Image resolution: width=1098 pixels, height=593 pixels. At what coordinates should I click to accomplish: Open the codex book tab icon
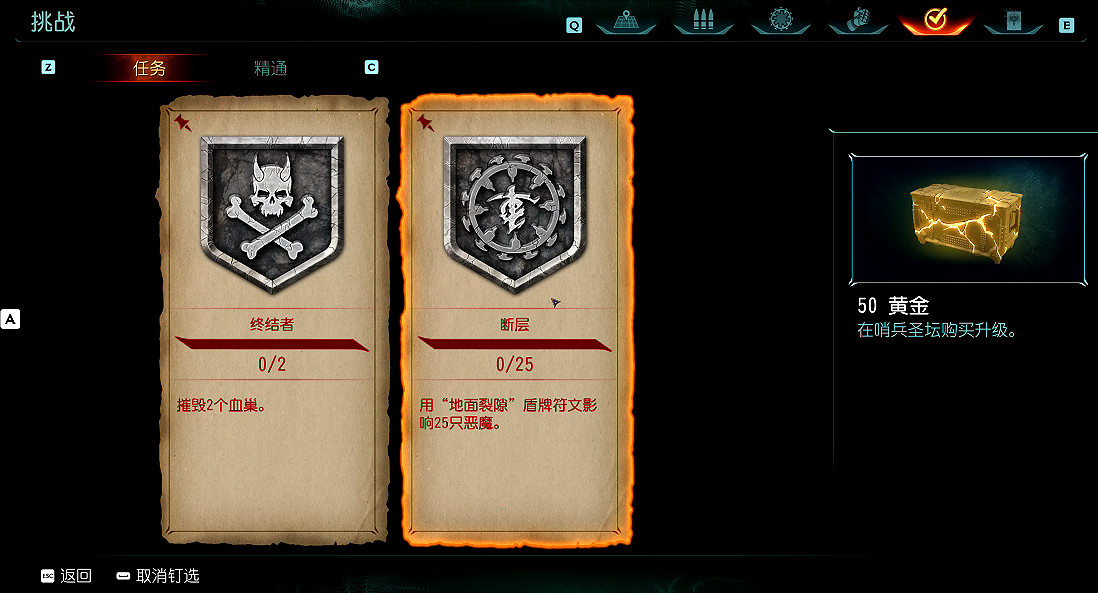pos(1013,20)
